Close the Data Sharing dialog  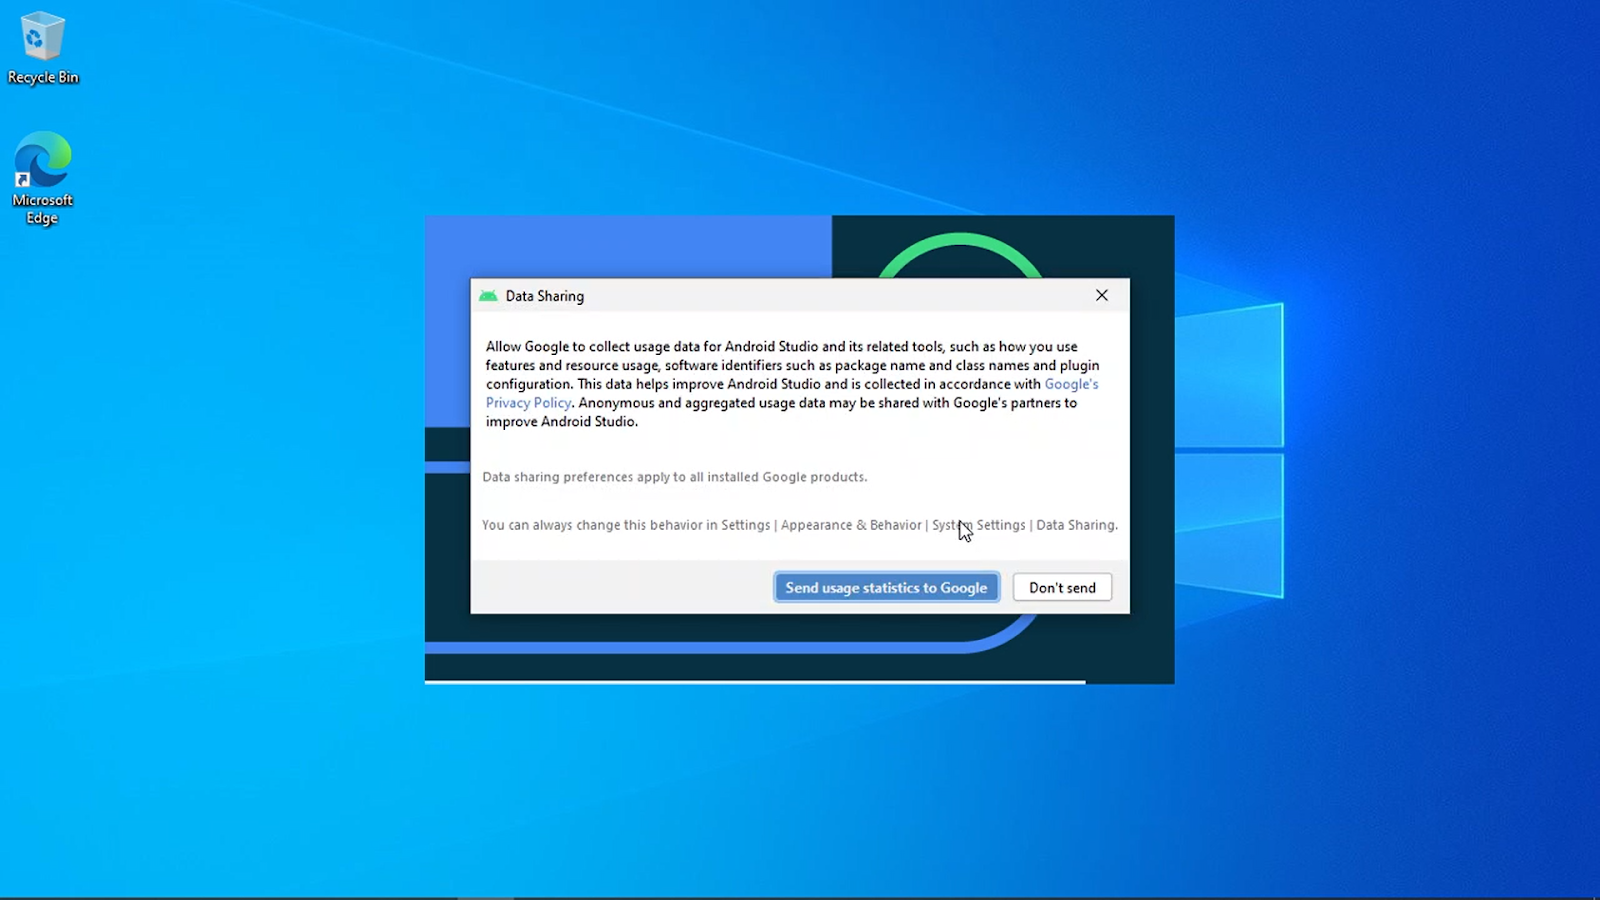point(1101,295)
